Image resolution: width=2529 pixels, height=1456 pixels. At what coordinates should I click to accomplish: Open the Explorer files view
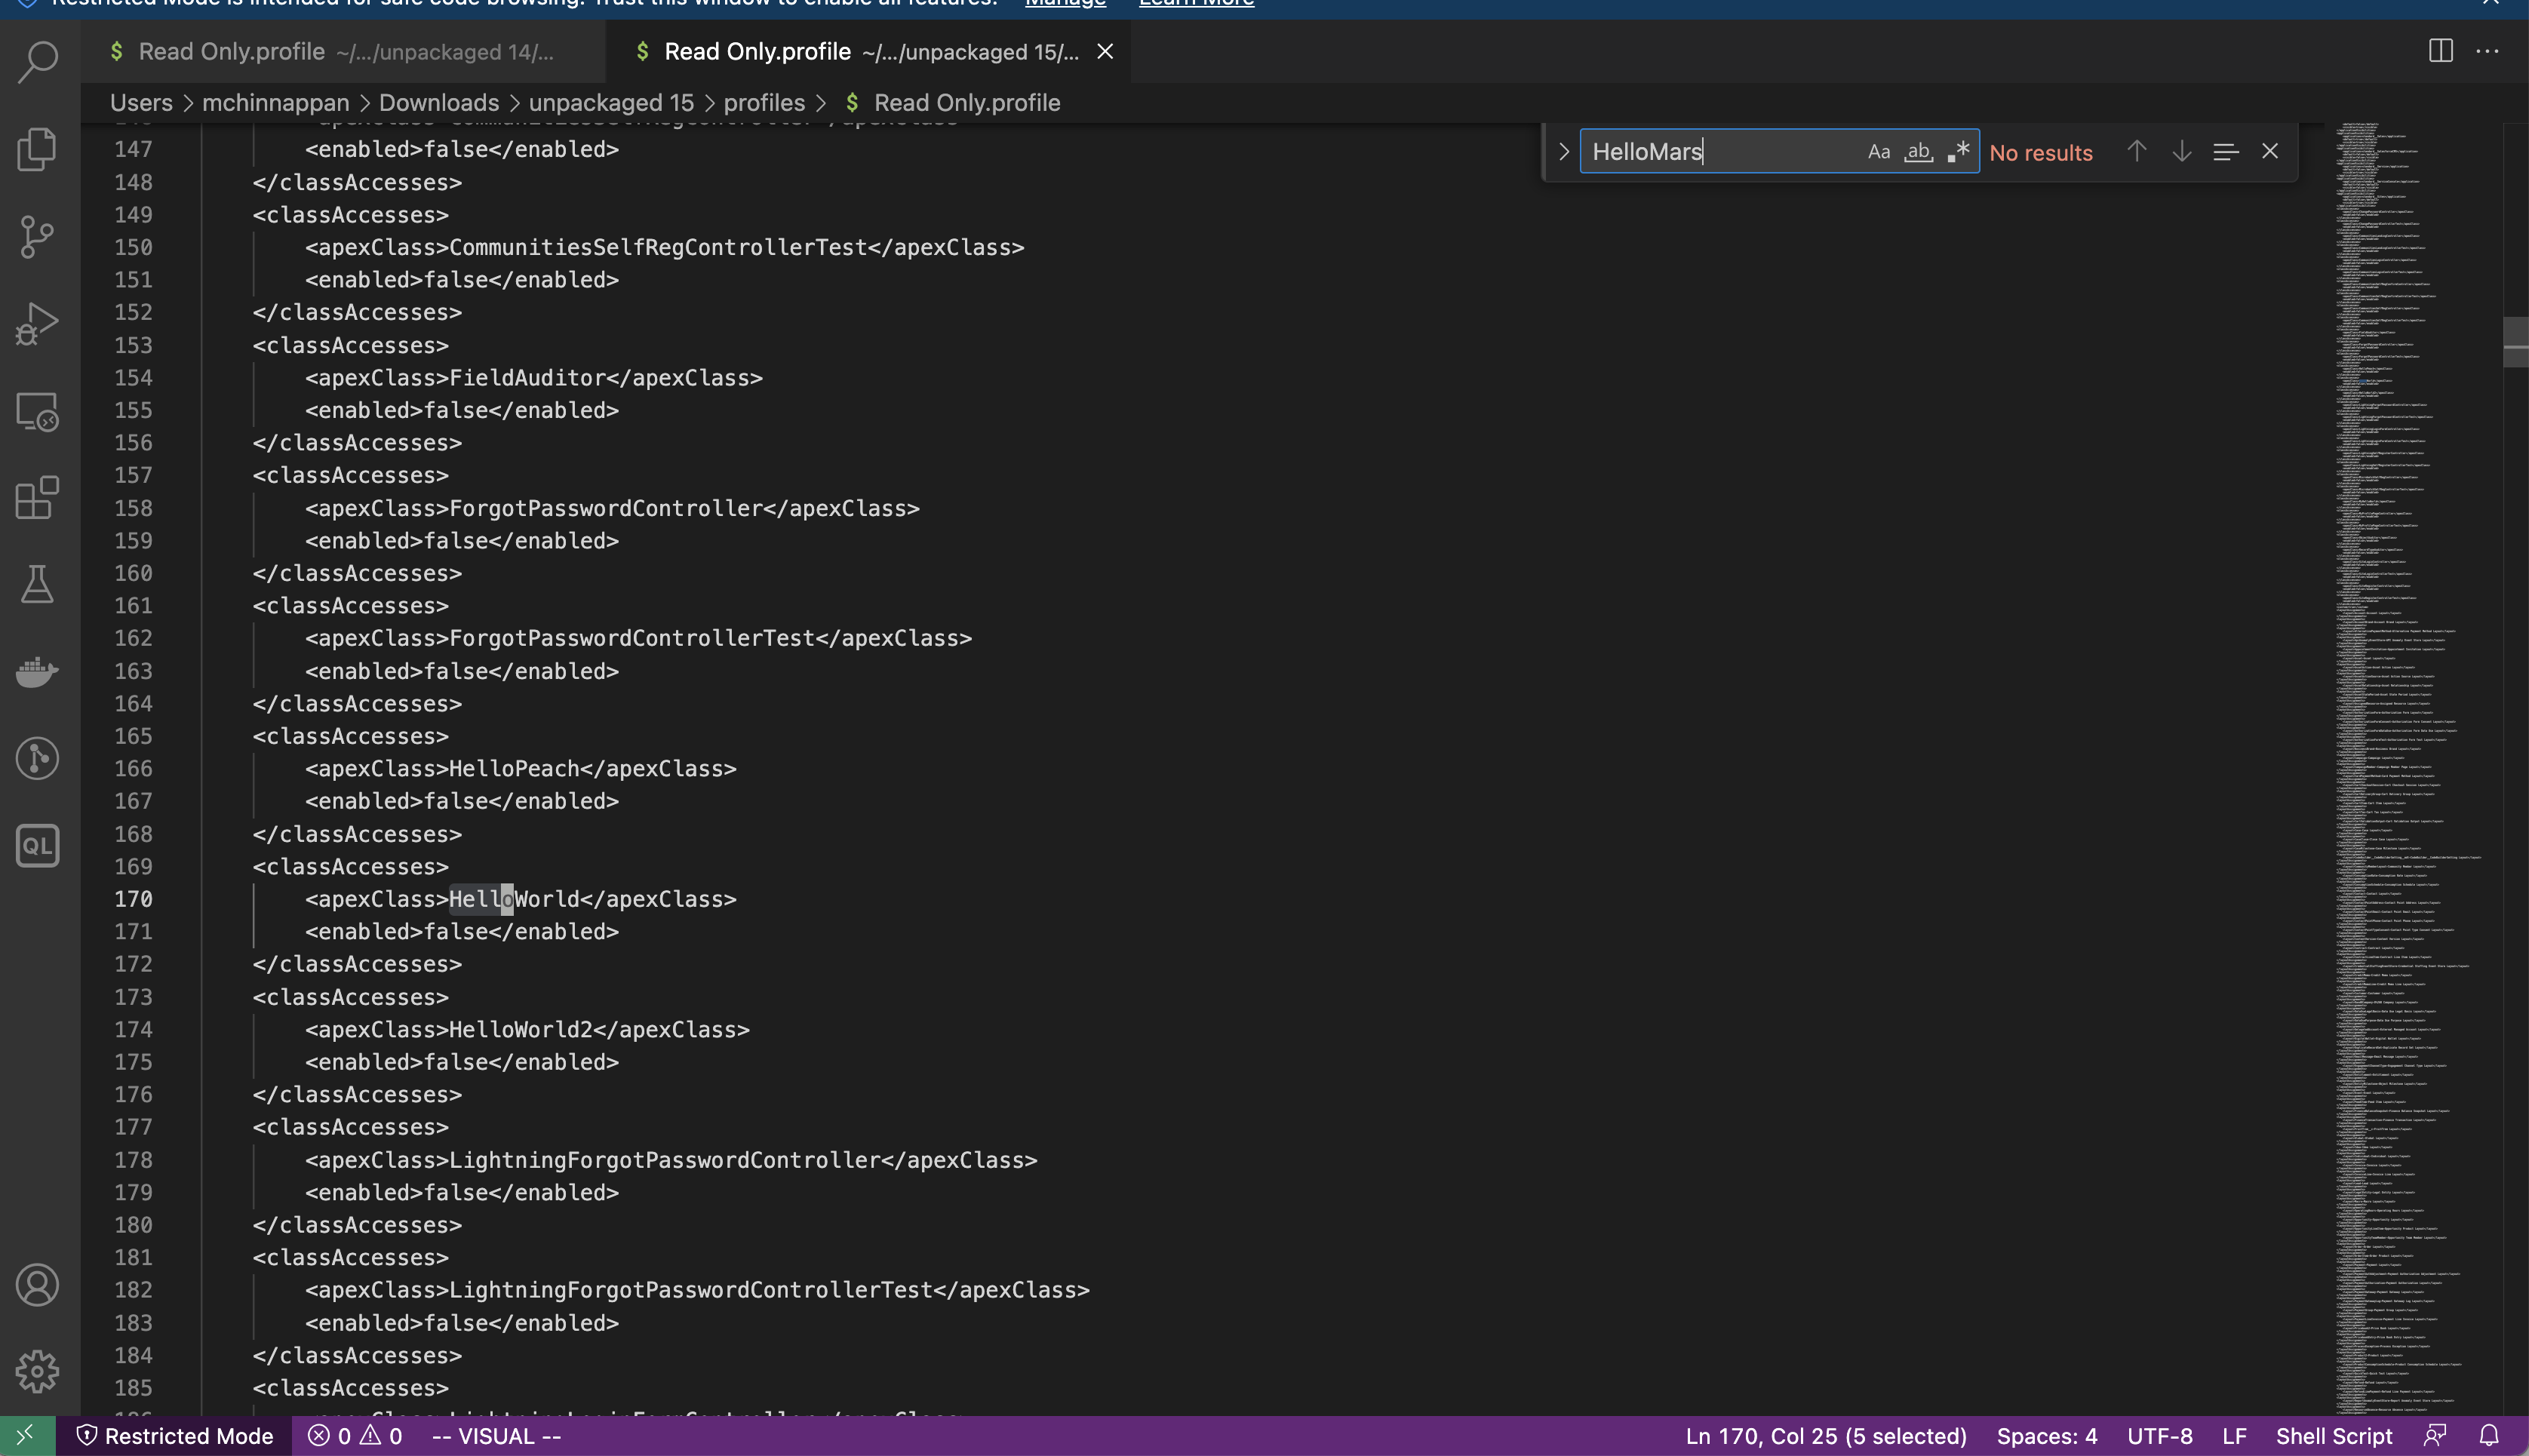click(x=38, y=149)
